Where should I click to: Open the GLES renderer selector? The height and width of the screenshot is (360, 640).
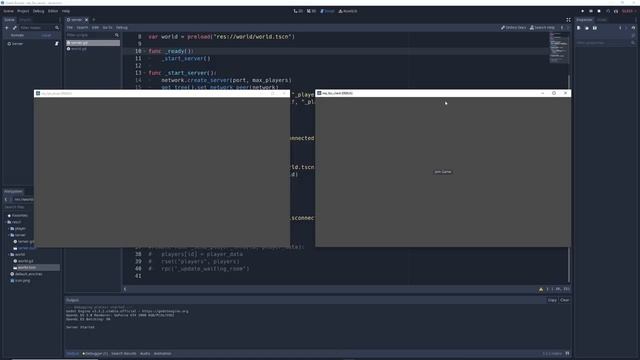click(x=628, y=11)
